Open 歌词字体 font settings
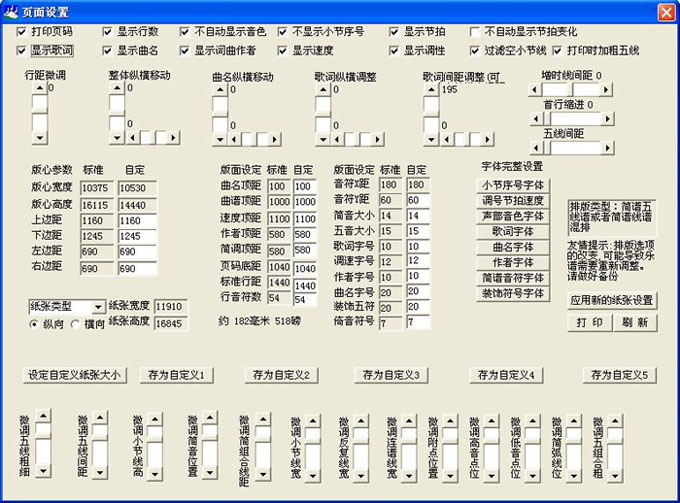 pos(512,231)
